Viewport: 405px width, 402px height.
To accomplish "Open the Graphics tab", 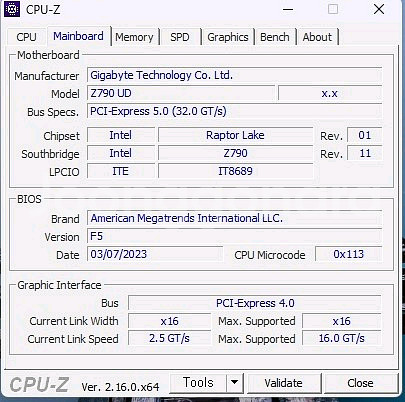I will click(228, 37).
